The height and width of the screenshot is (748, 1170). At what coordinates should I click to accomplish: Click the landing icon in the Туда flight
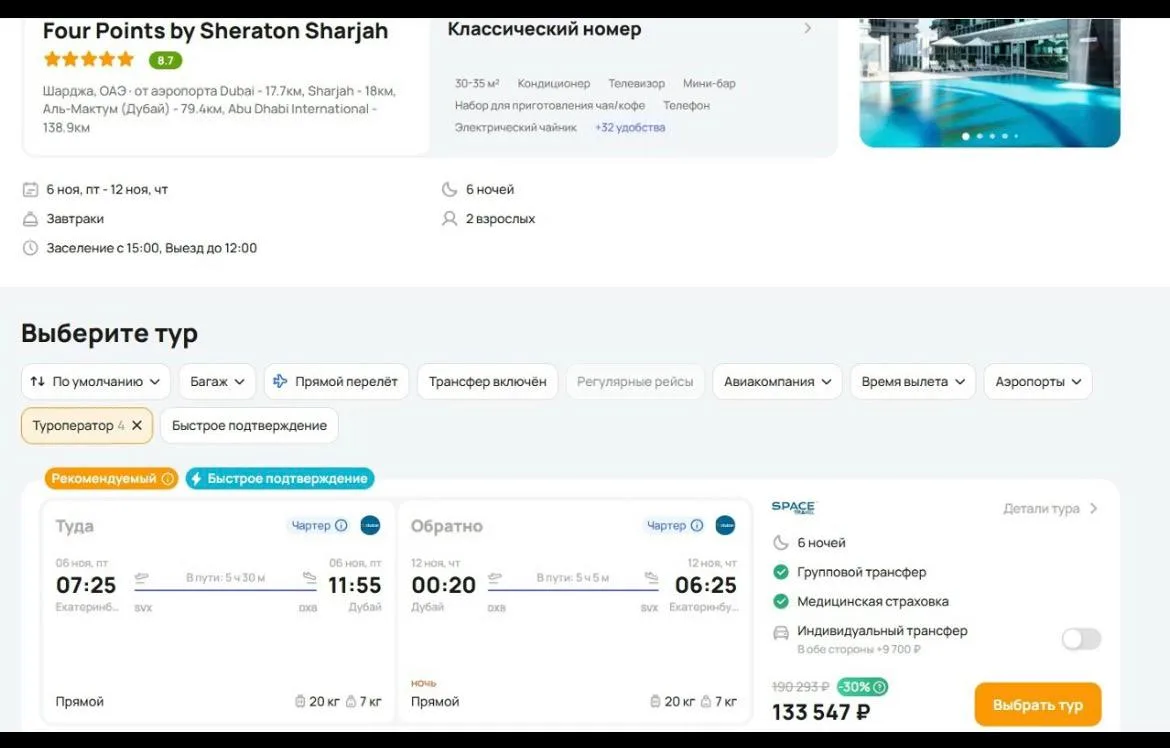tap(310, 577)
